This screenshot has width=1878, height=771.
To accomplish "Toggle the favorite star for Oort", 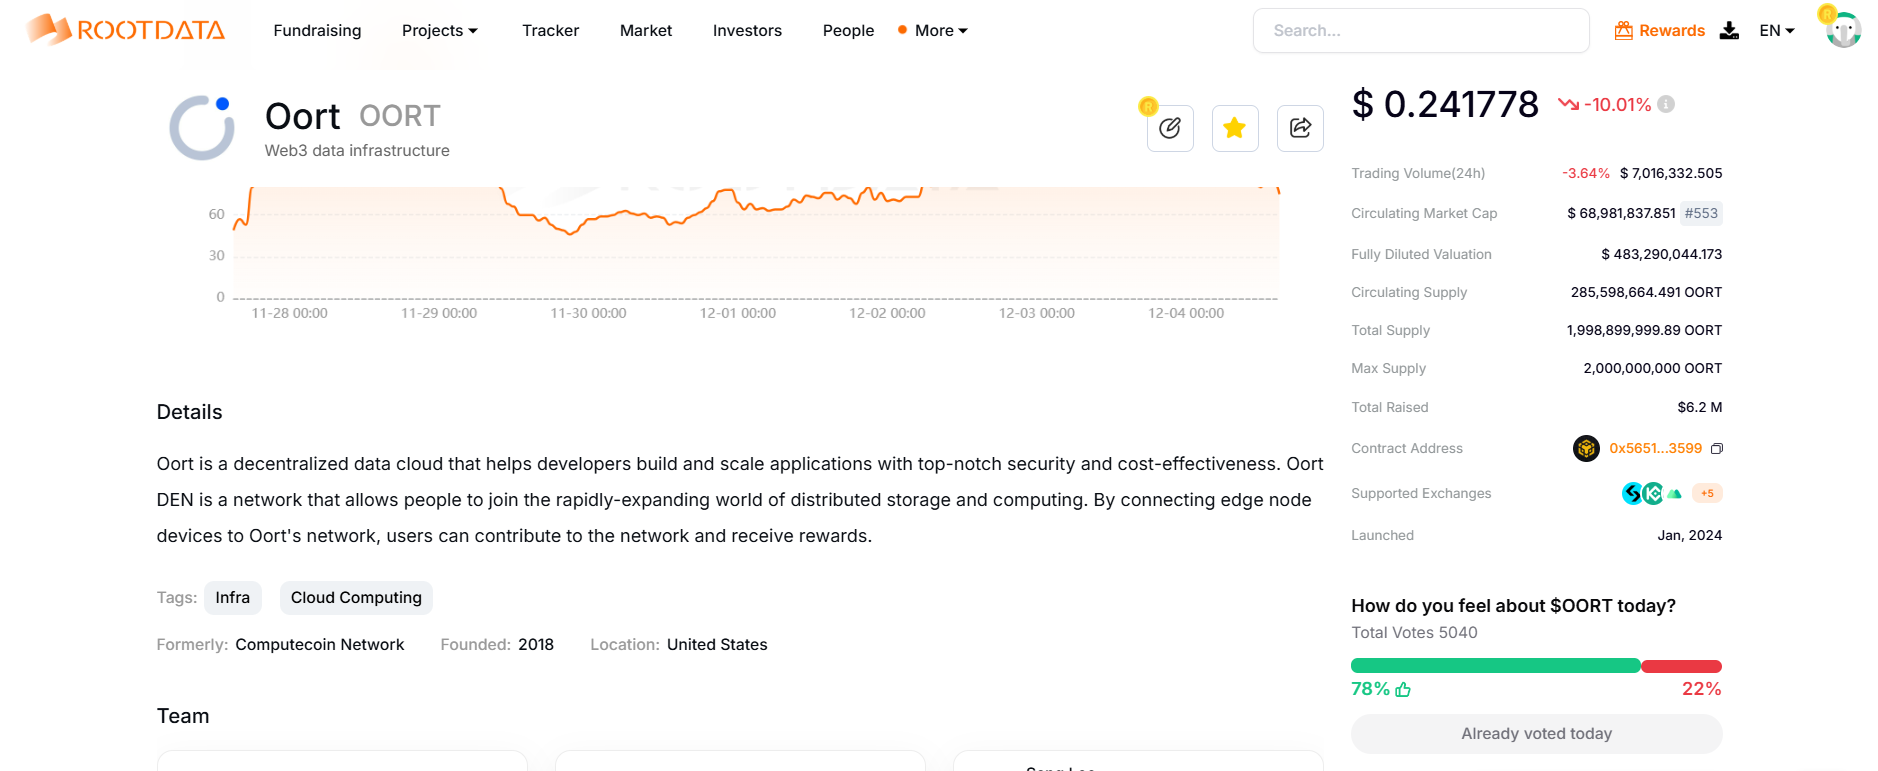I will tap(1235, 128).
